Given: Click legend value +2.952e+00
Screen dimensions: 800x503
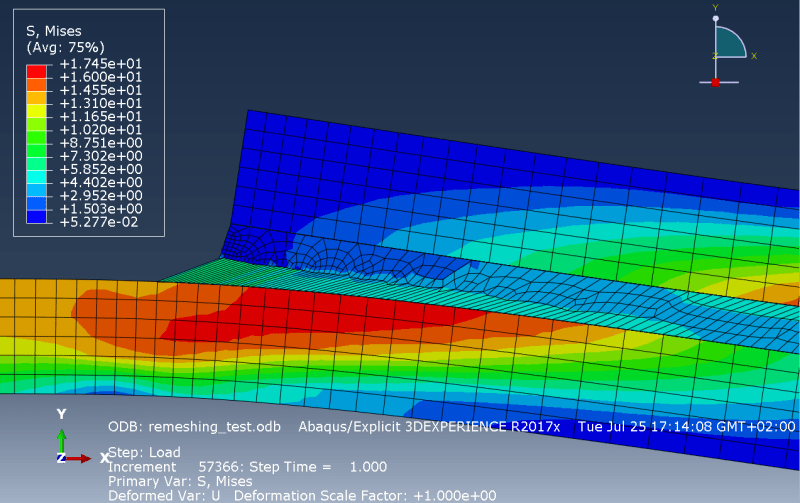Looking at the screenshot, I should coord(101,196).
